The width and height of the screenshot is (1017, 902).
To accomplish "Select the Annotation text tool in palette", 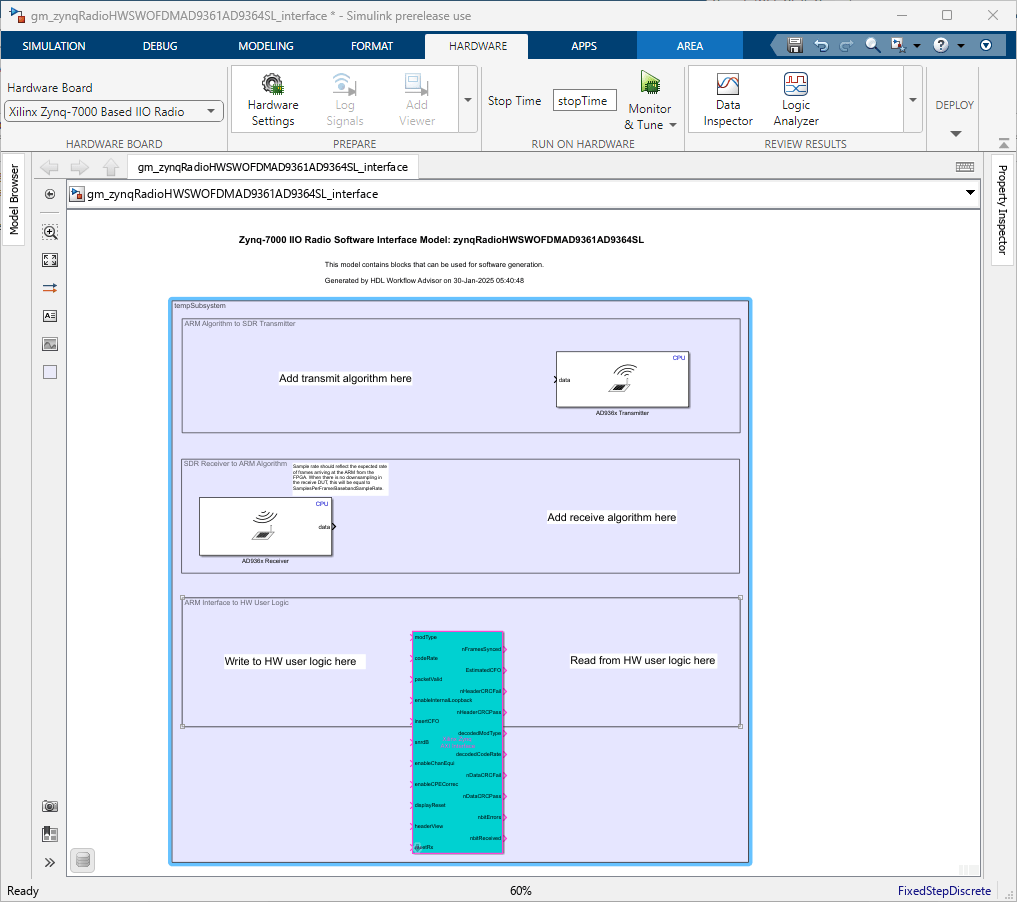I will click(x=50, y=316).
